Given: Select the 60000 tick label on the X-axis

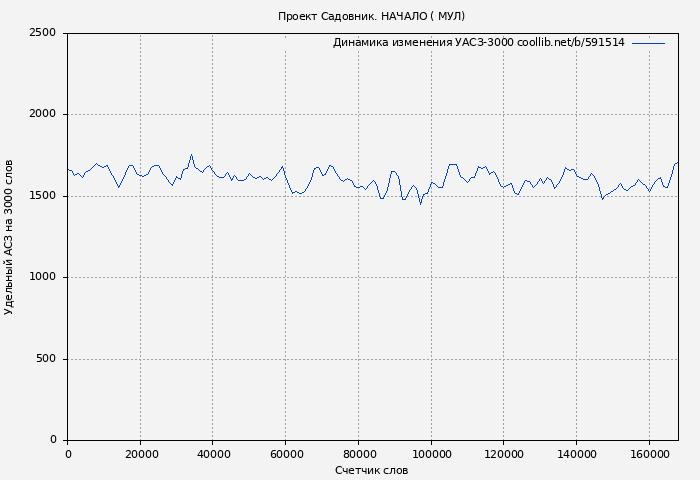Looking at the screenshot, I should tap(285, 454).
